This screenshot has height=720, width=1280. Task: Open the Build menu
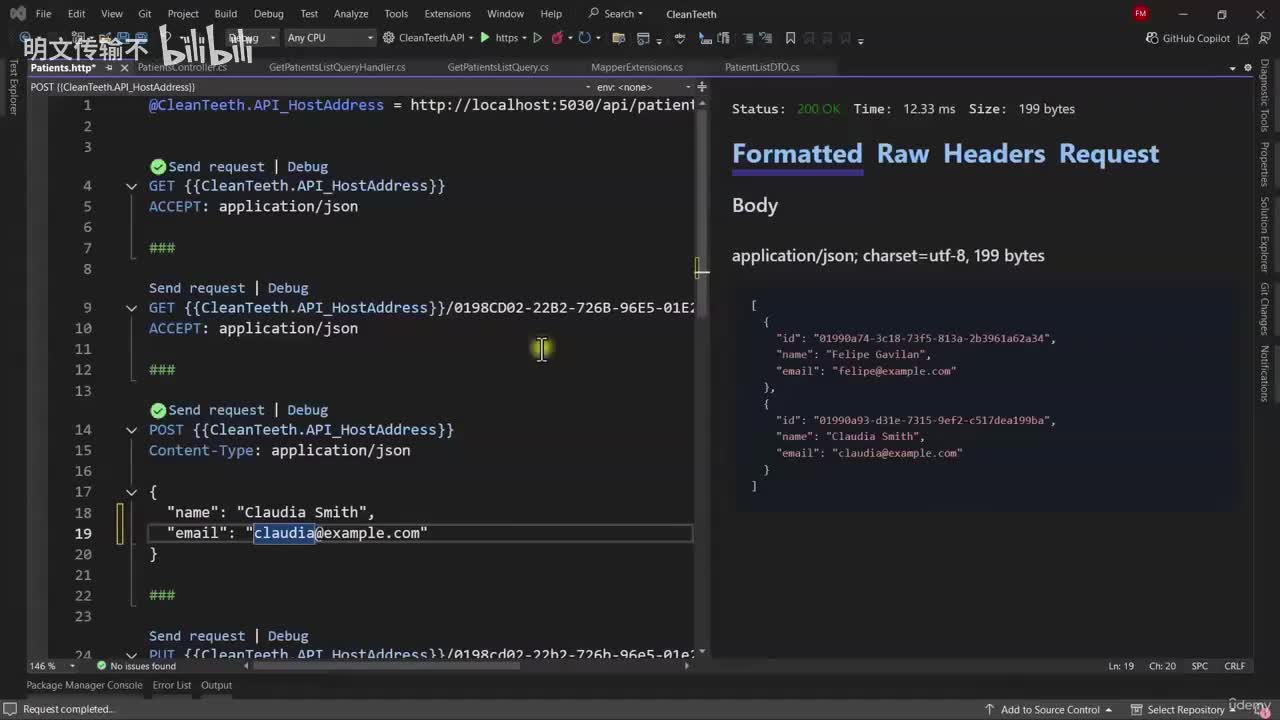click(x=226, y=14)
